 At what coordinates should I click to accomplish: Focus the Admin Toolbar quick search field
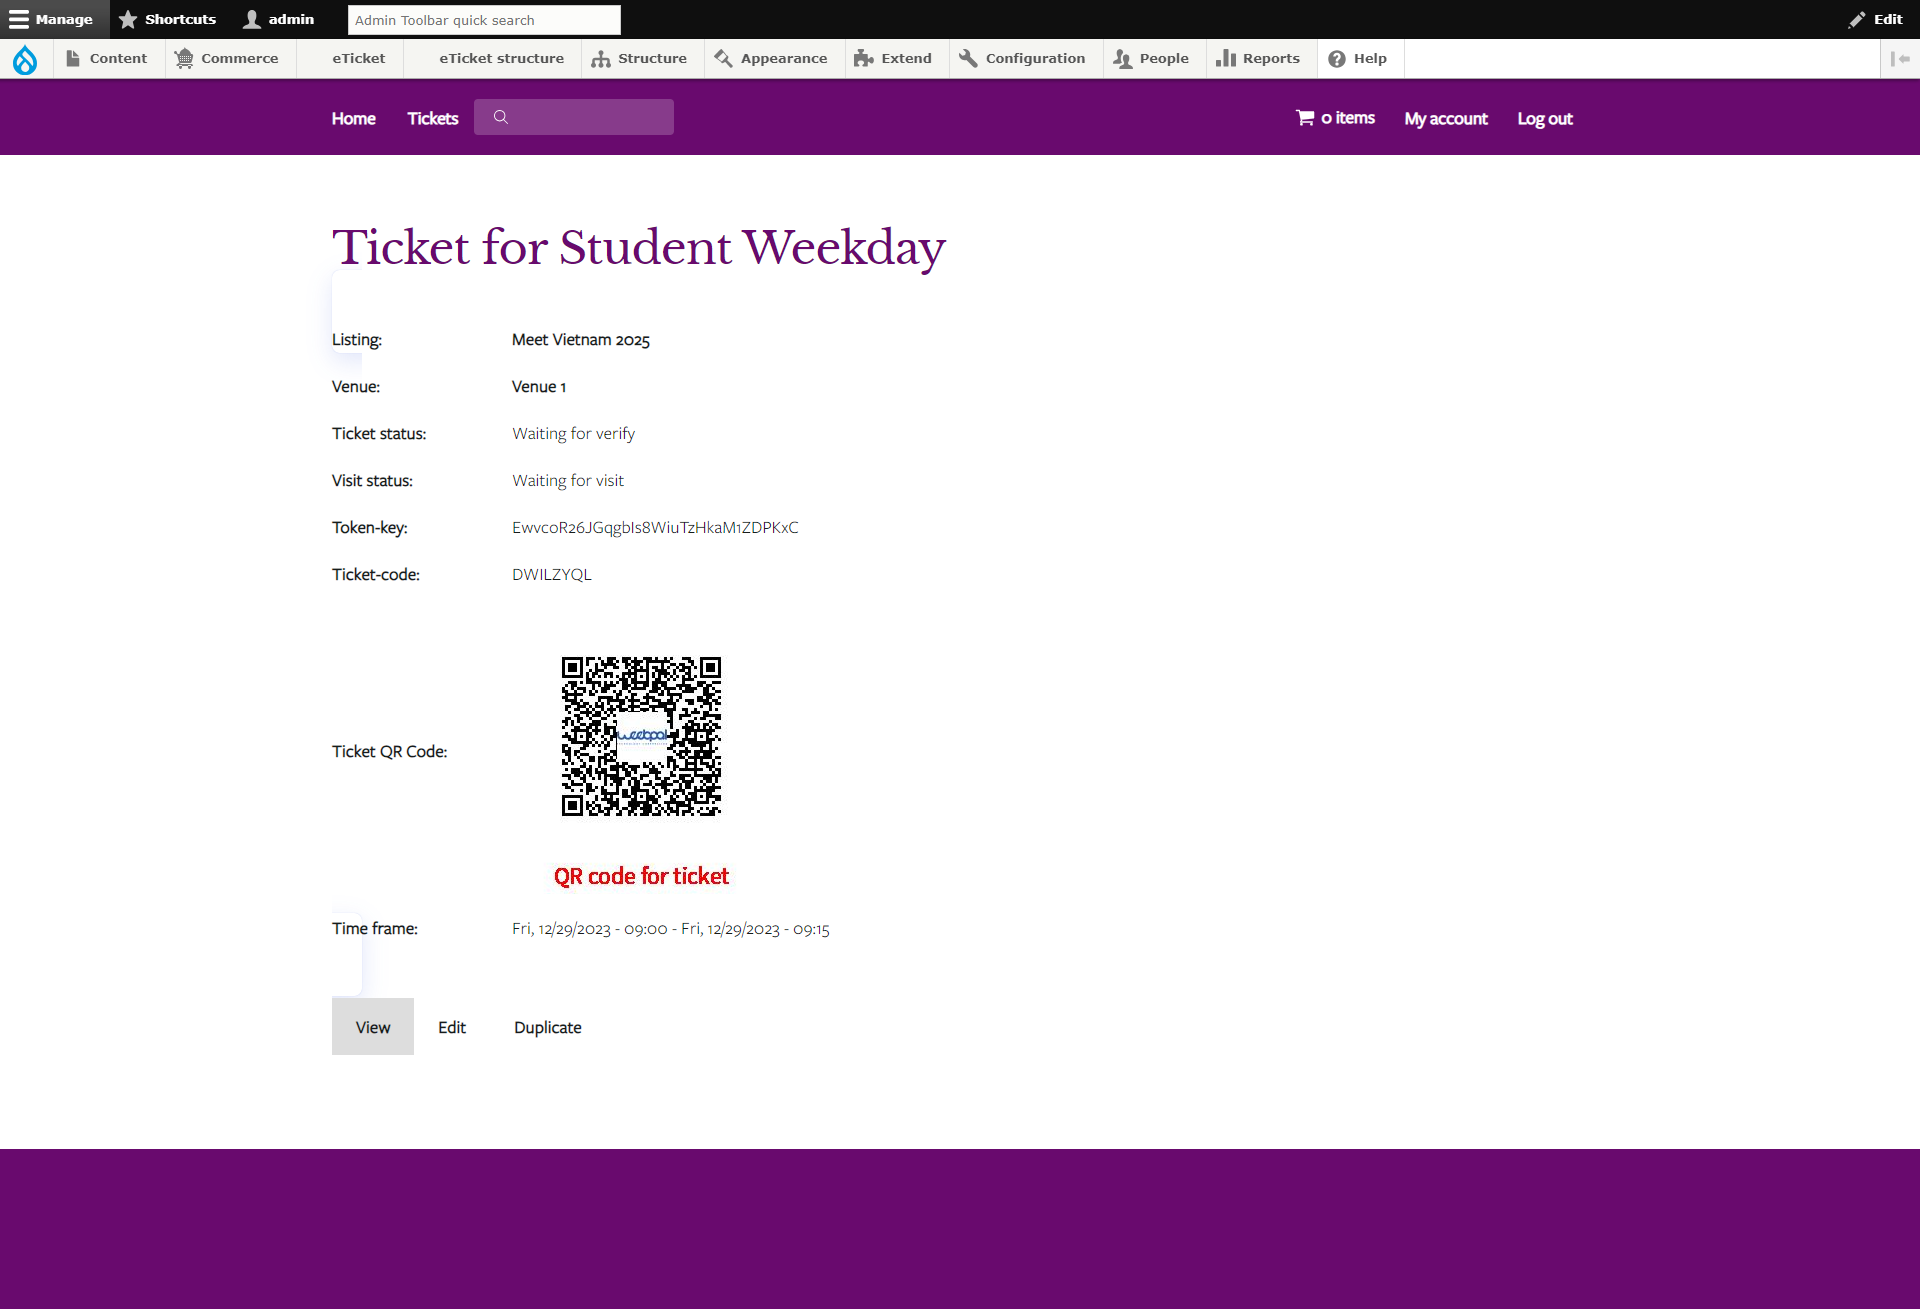[484, 19]
